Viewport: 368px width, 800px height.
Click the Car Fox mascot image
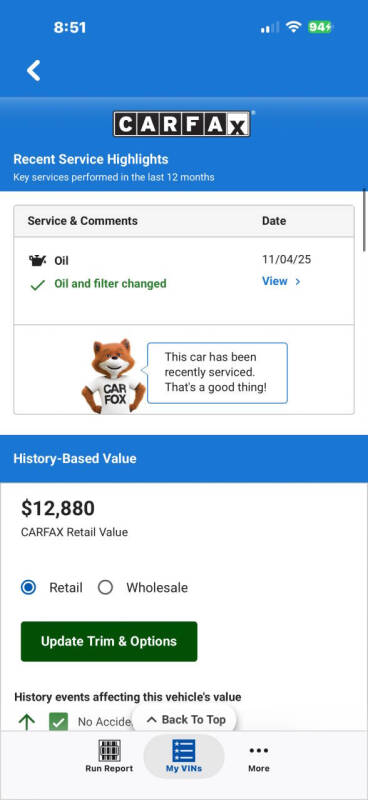pos(113,376)
